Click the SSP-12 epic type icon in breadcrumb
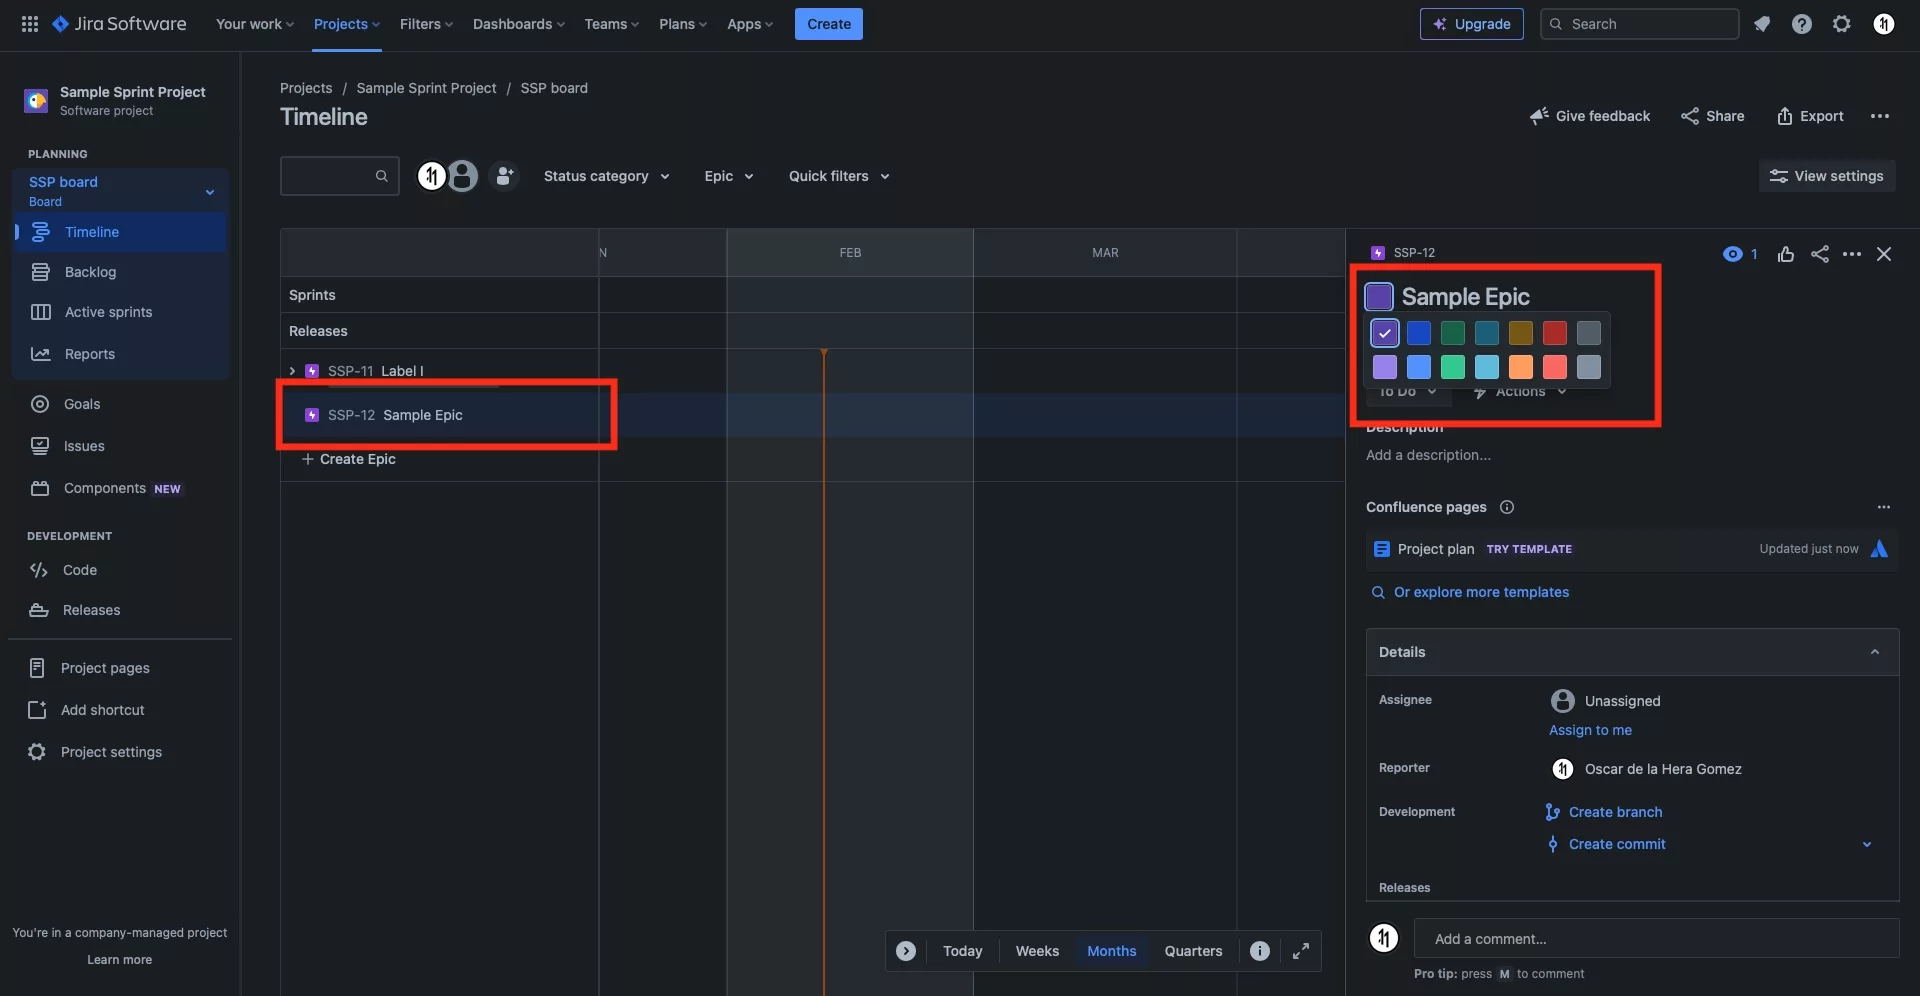1920x996 pixels. coord(1378,253)
